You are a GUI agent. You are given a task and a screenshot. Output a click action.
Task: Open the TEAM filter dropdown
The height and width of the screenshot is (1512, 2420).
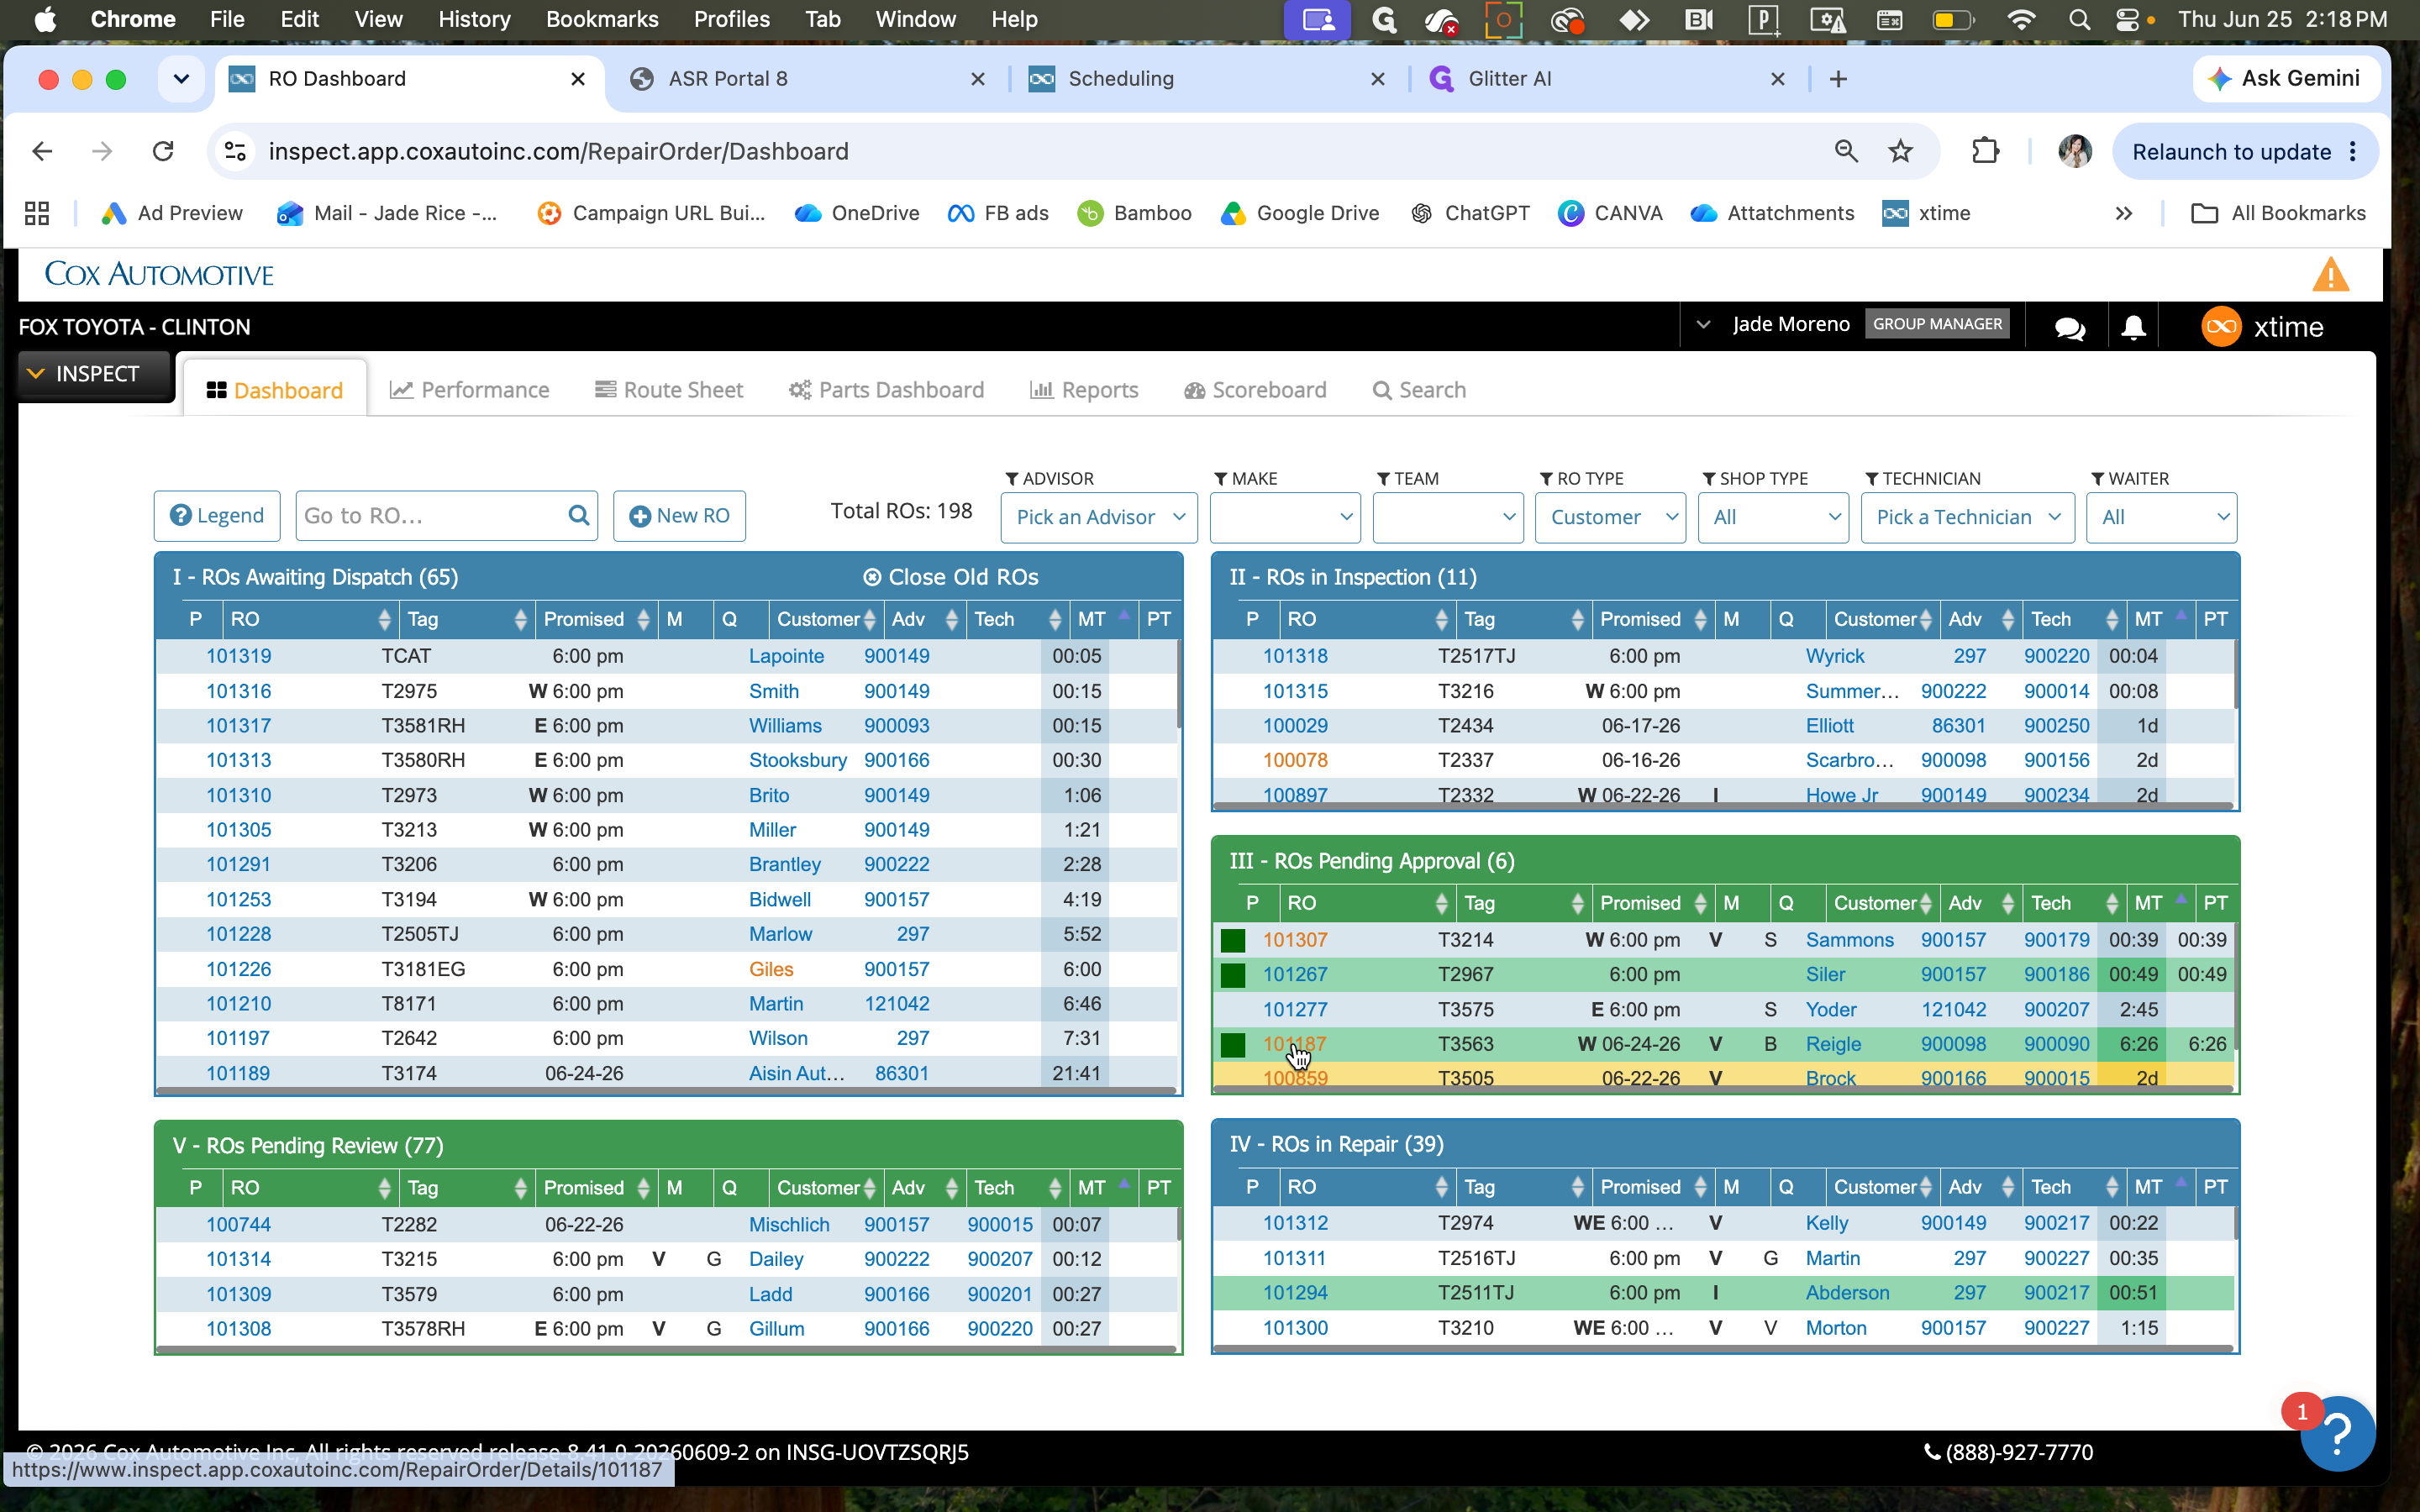(1447, 517)
